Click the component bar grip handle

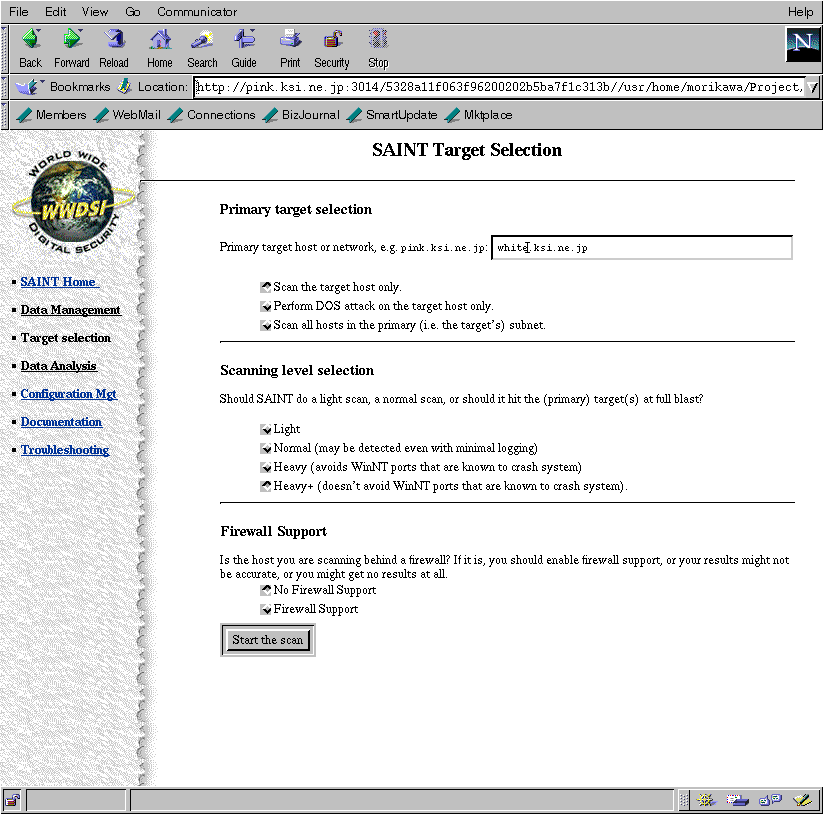click(x=683, y=800)
